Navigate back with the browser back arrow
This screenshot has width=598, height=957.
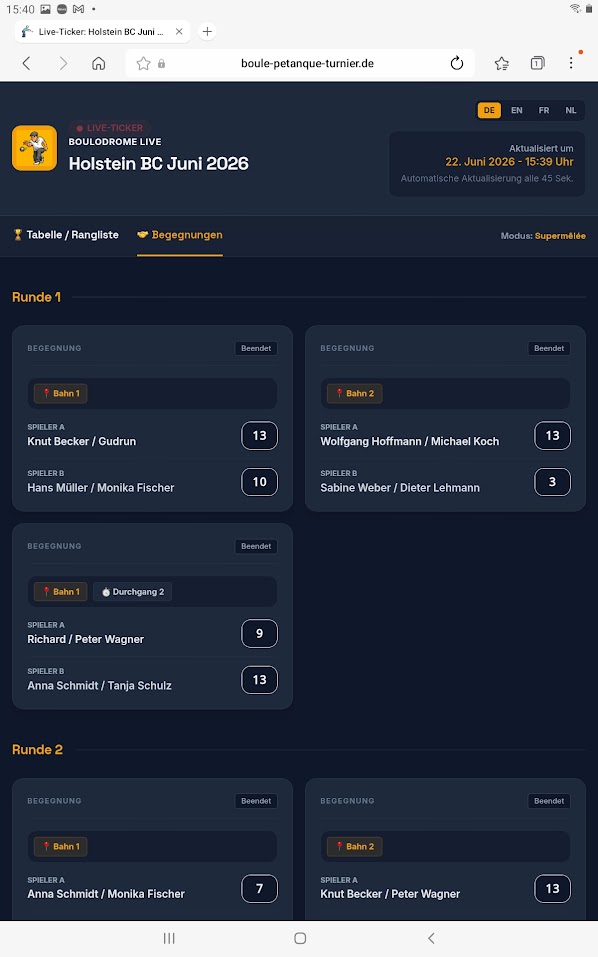(x=26, y=63)
